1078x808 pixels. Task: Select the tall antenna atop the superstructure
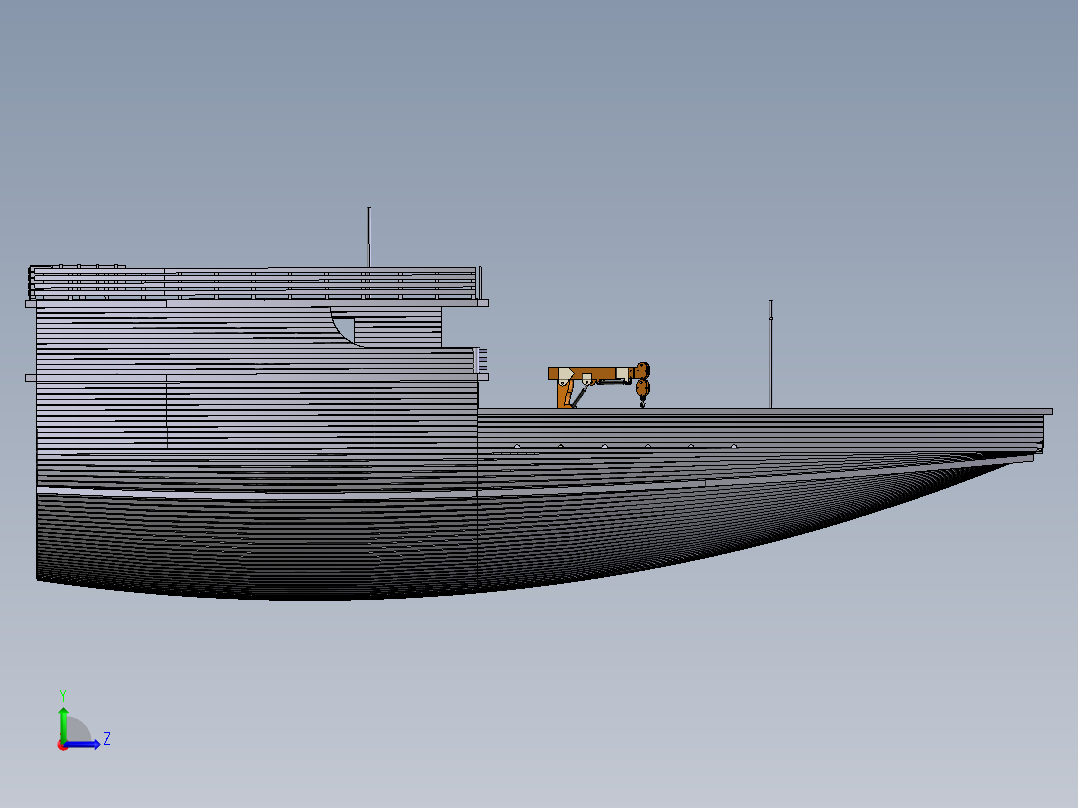(x=369, y=237)
